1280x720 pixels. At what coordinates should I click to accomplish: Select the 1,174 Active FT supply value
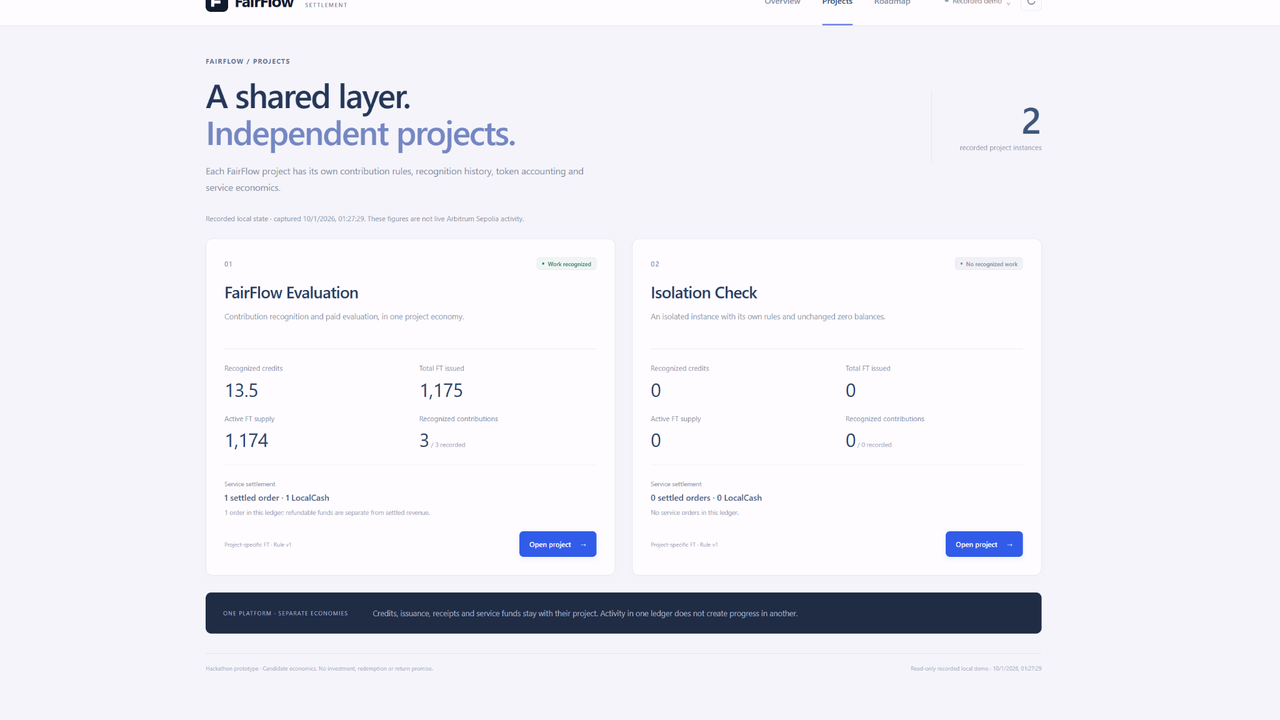click(246, 440)
